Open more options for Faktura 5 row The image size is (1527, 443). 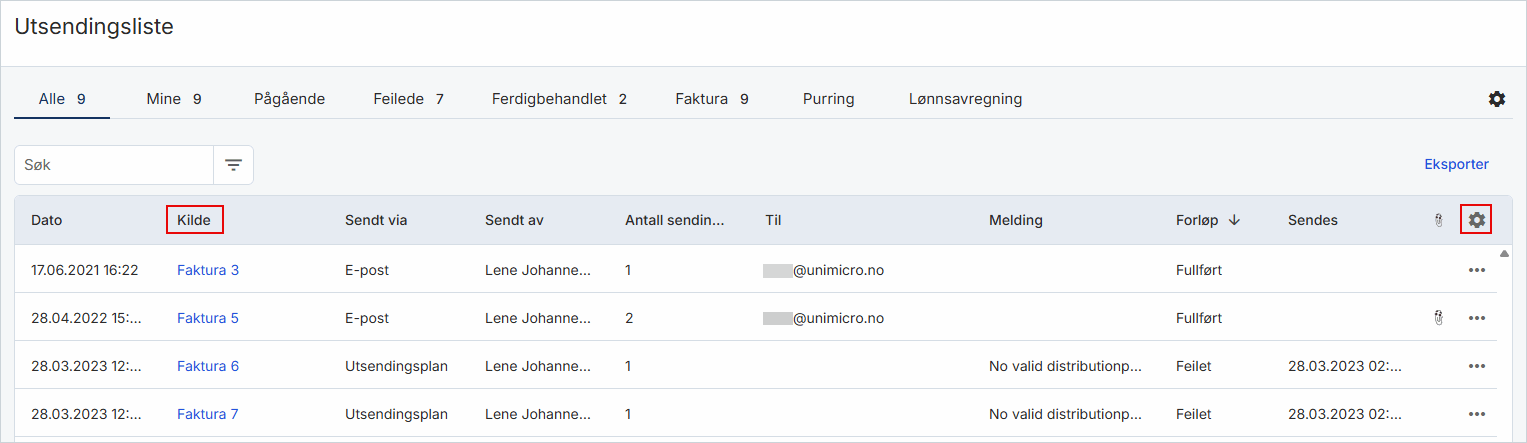point(1476,318)
